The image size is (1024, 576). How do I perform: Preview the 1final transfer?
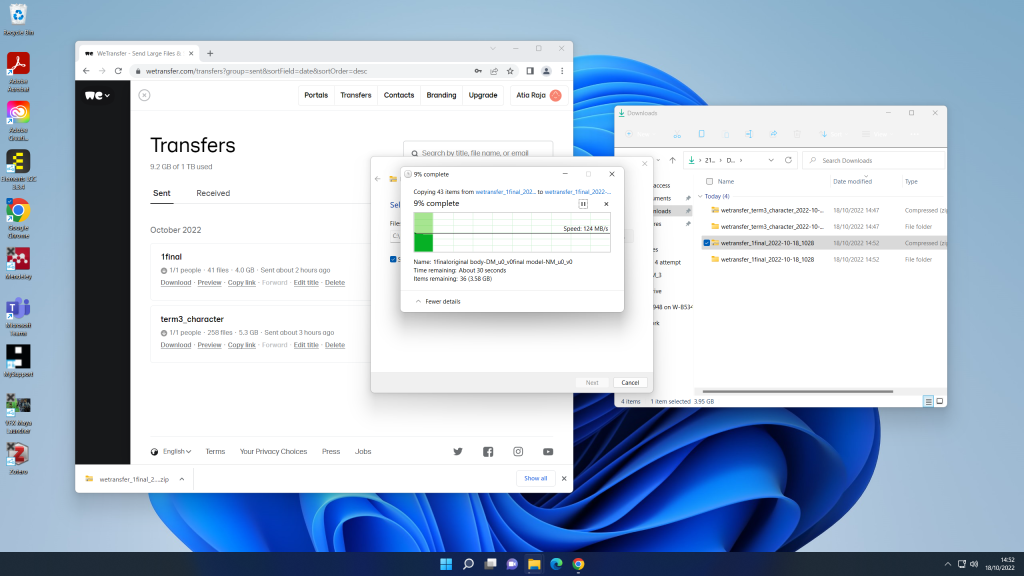coord(209,283)
